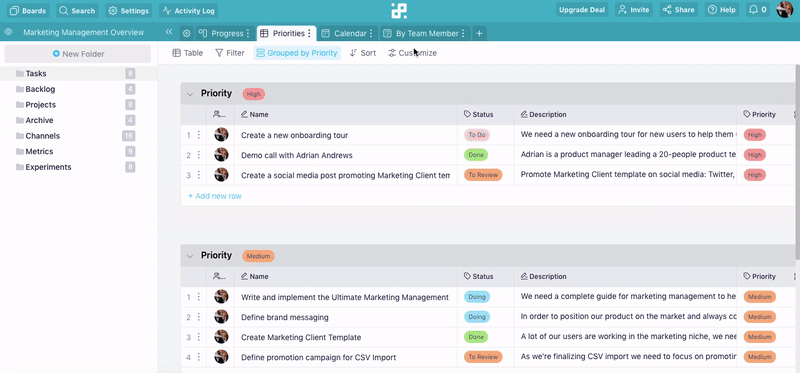
Task: Select the Priorities tab
Action: [x=286, y=34]
